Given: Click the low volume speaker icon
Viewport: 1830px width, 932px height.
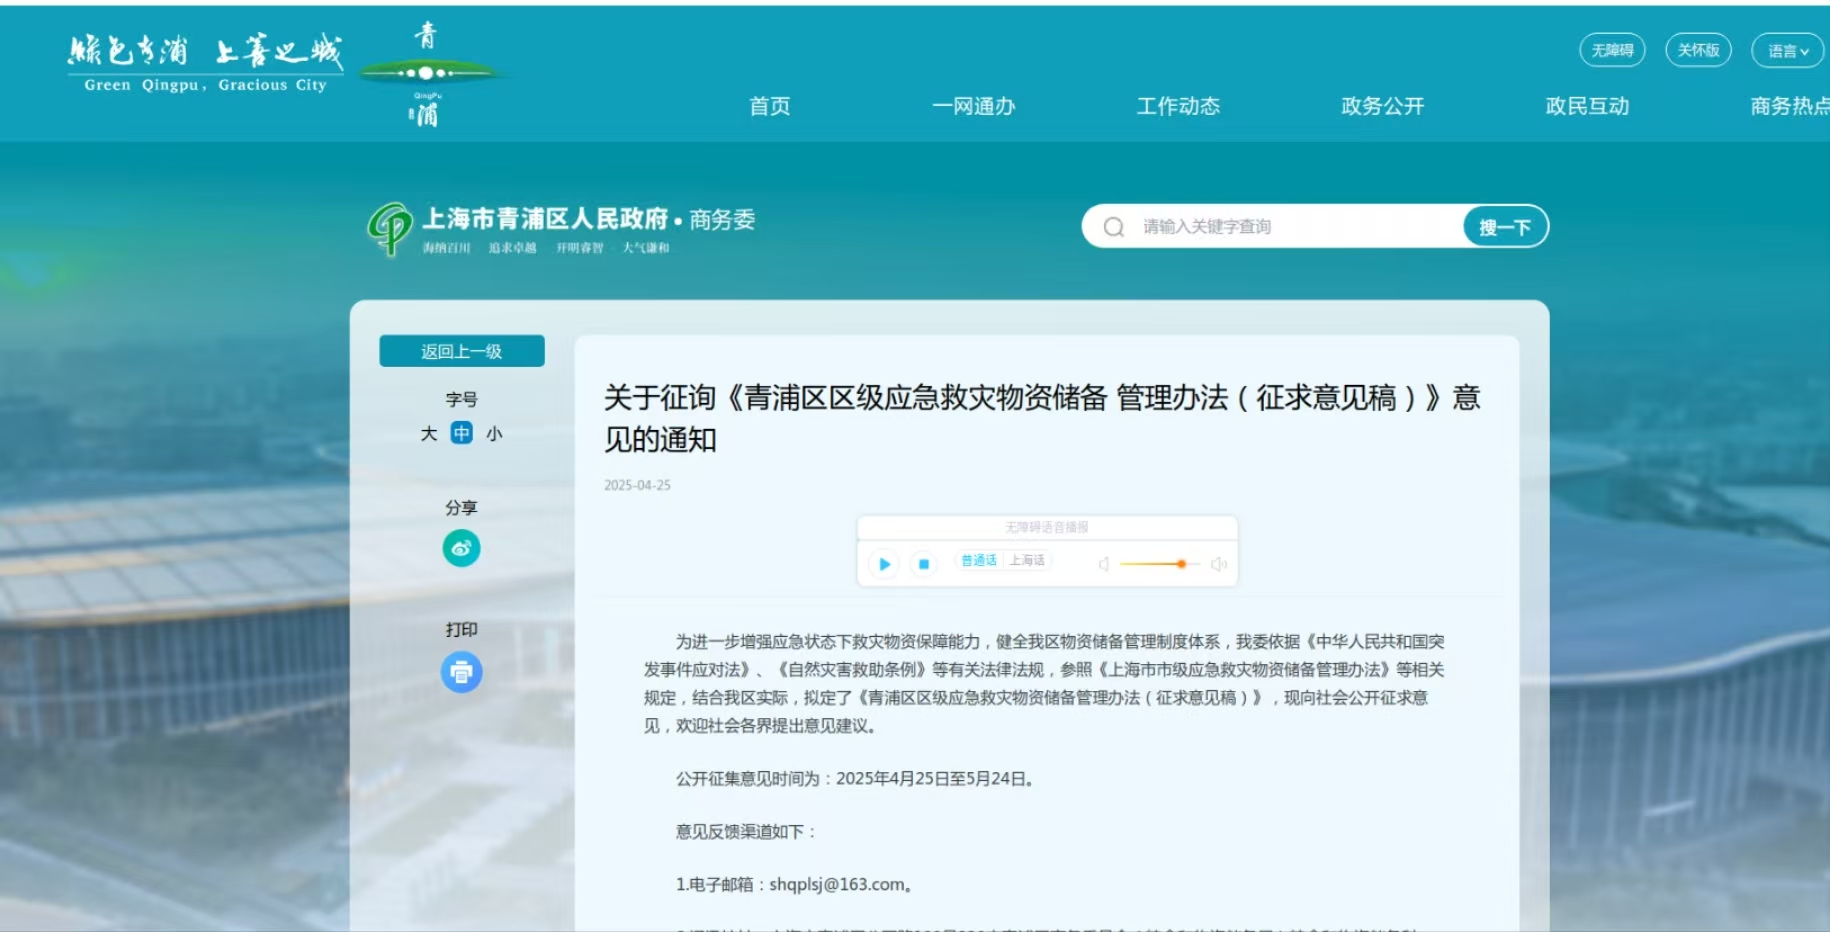Looking at the screenshot, I should (1104, 564).
